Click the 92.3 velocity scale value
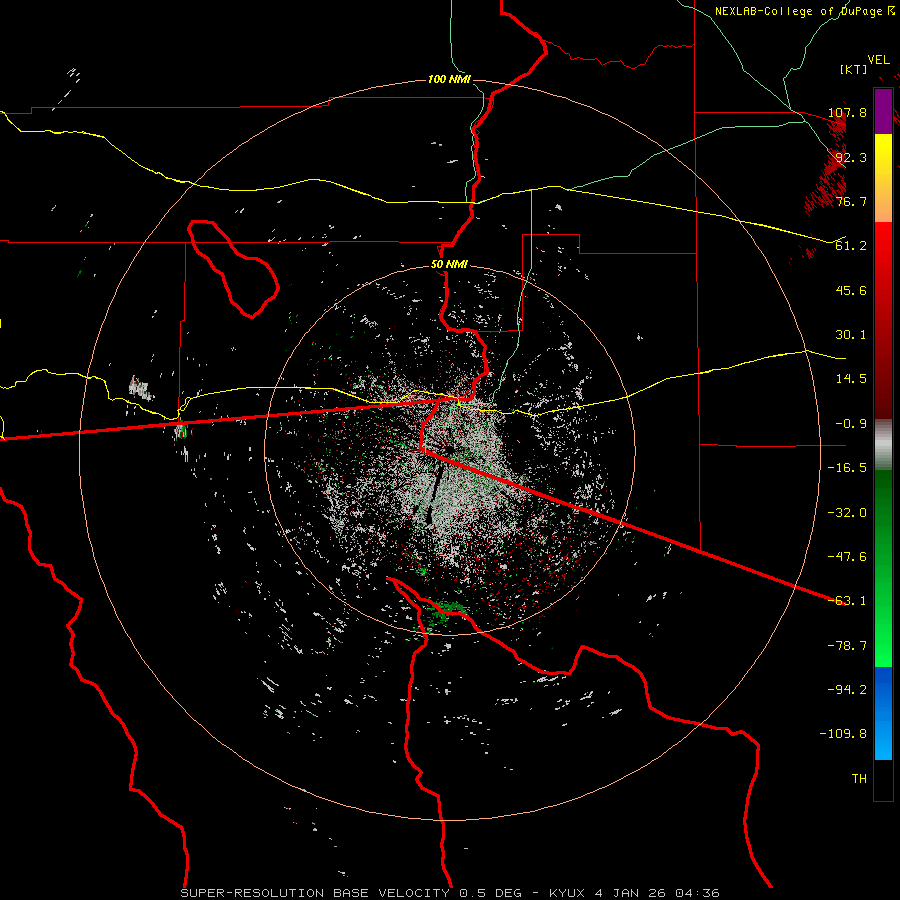 (x=851, y=157)
